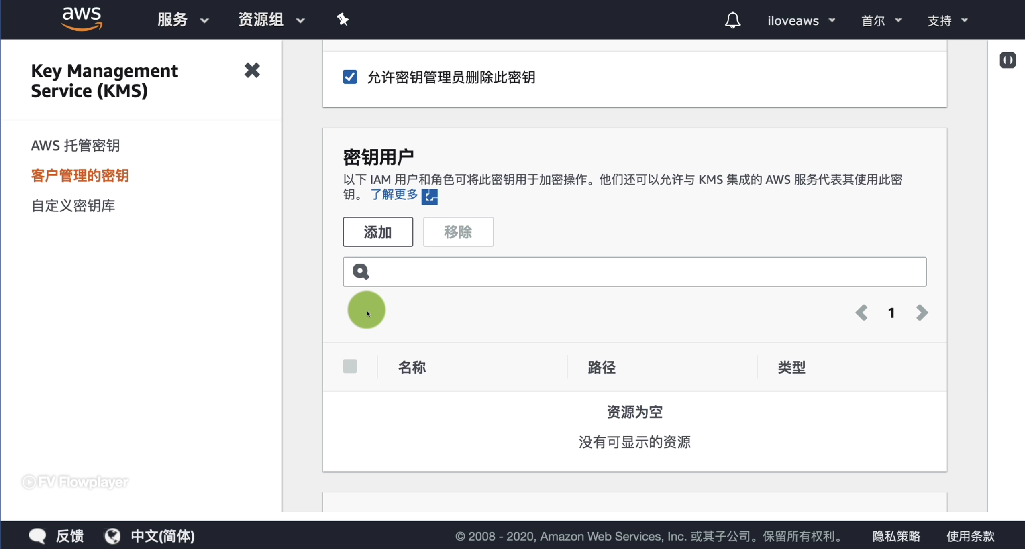The height and width of the screenshot is (549, 1025).
Task: Open the 首尔 region menu
Action: [x=881, y=20]
